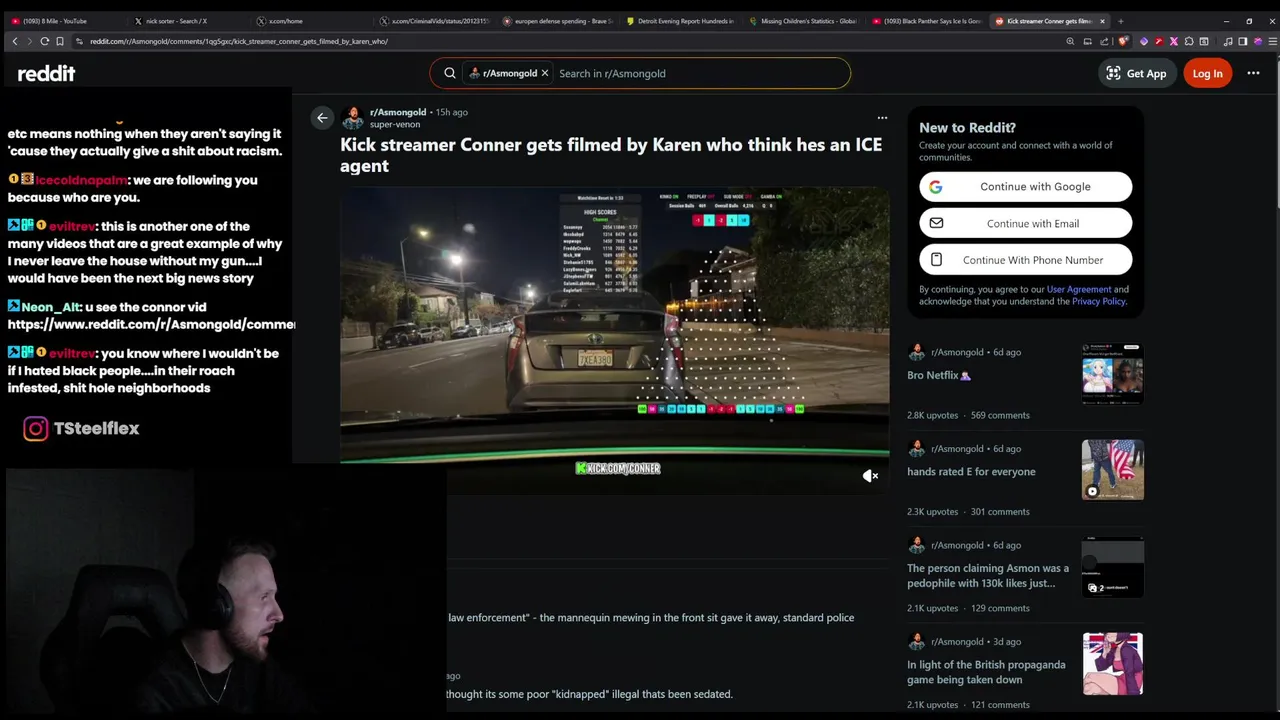
Task: Click the hands rated E post thumbnail
Action: pos(1112,469)
